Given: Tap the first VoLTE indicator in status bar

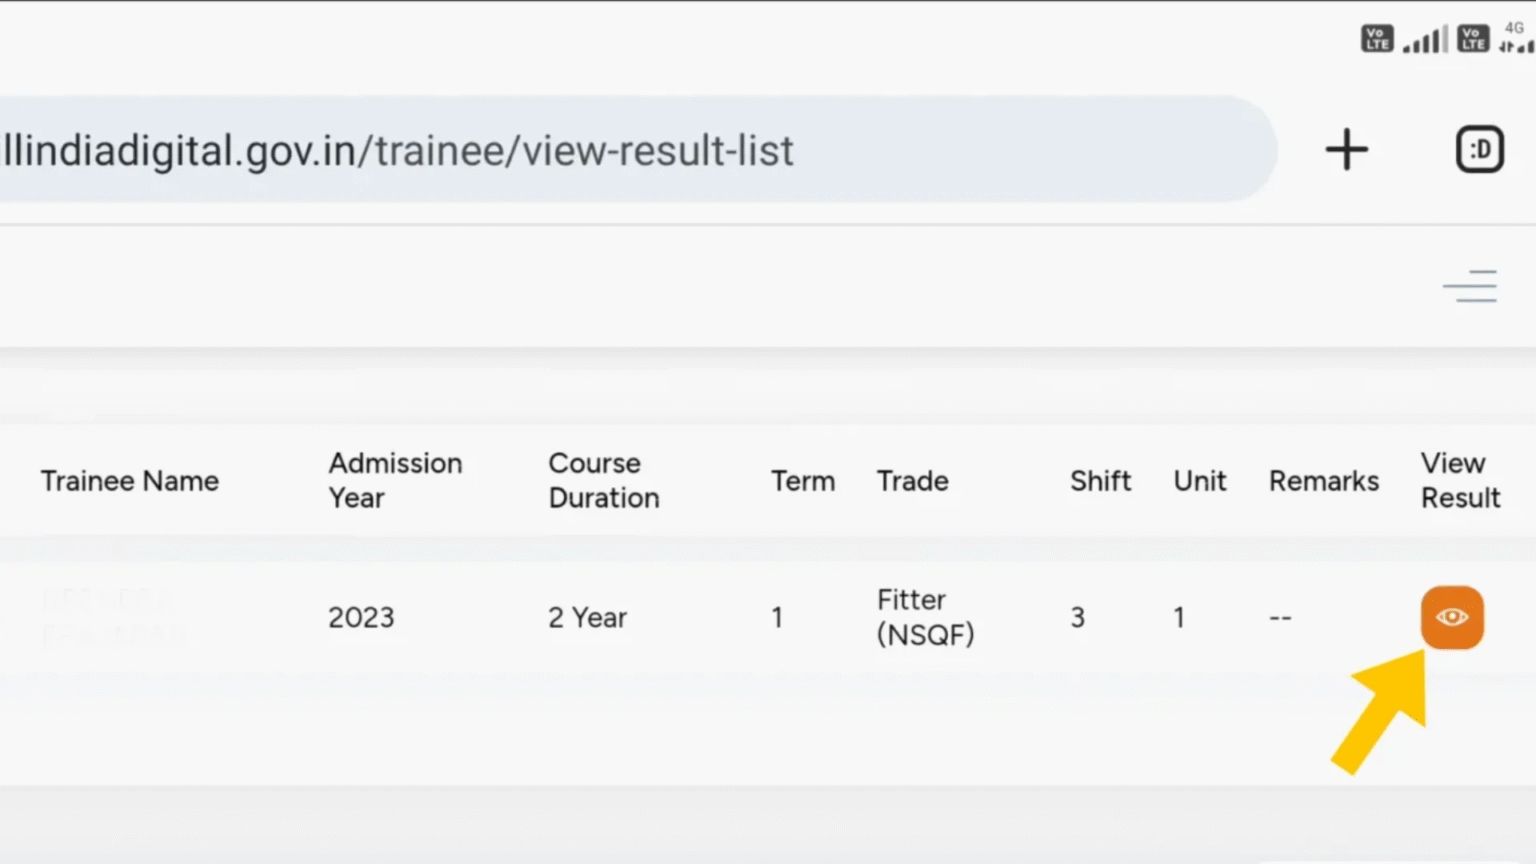Looking at the screenshot, I should (1376, 38).
